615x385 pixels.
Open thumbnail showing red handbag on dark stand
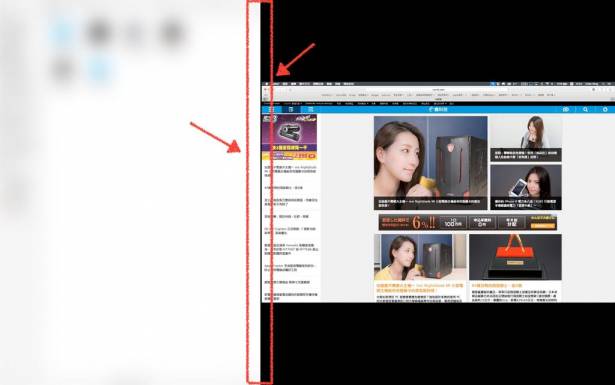[515, 257]
